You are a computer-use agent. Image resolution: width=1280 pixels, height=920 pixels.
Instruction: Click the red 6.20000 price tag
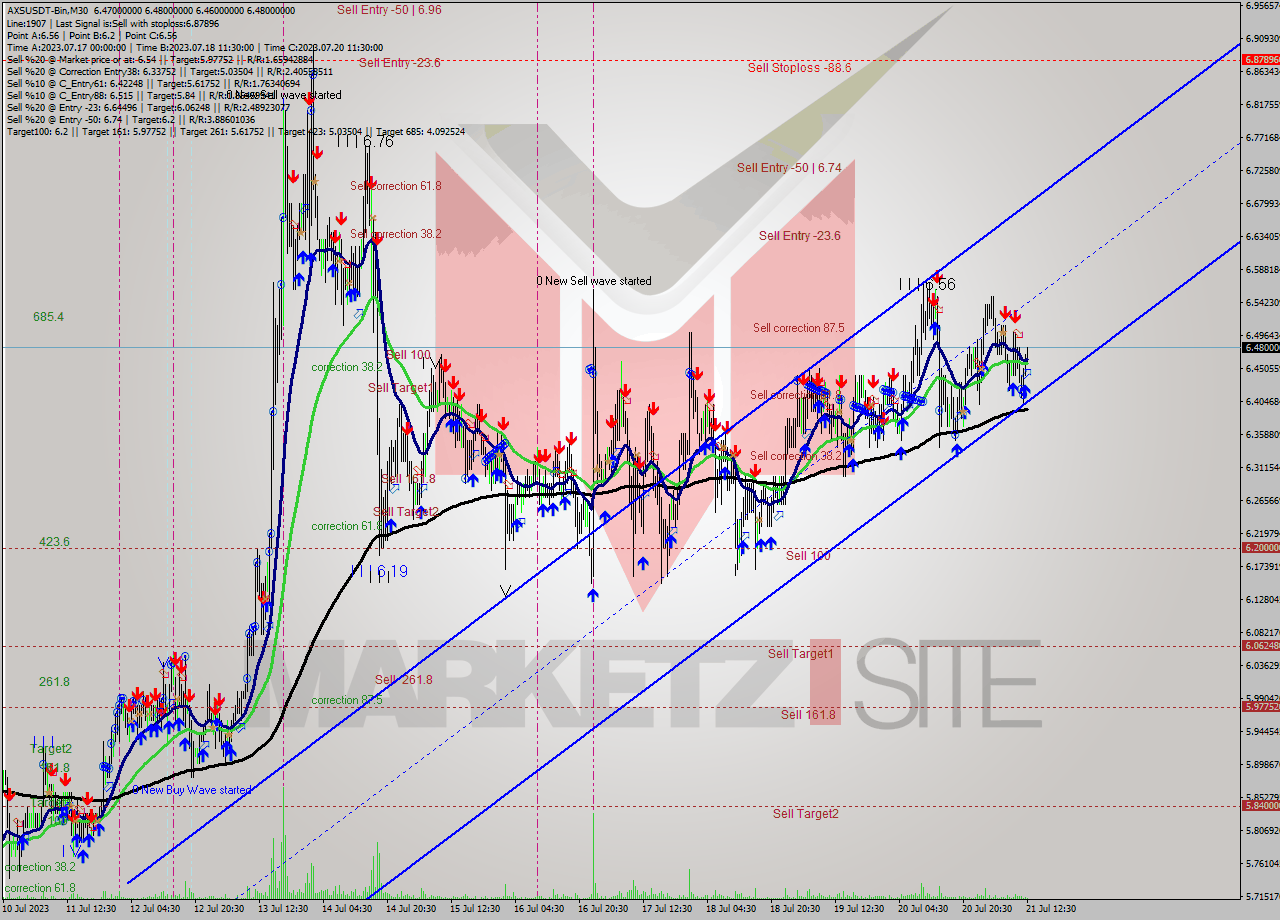point(1261,547)
